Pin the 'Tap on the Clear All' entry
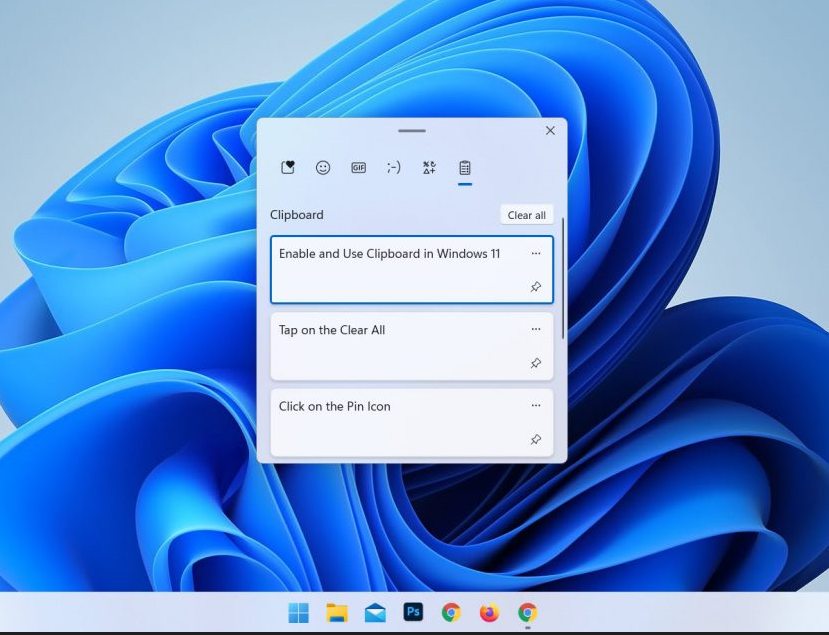Image resolution: width=829 pixels, height=635 pixels. pyautogui.click(x=536, y=363)
